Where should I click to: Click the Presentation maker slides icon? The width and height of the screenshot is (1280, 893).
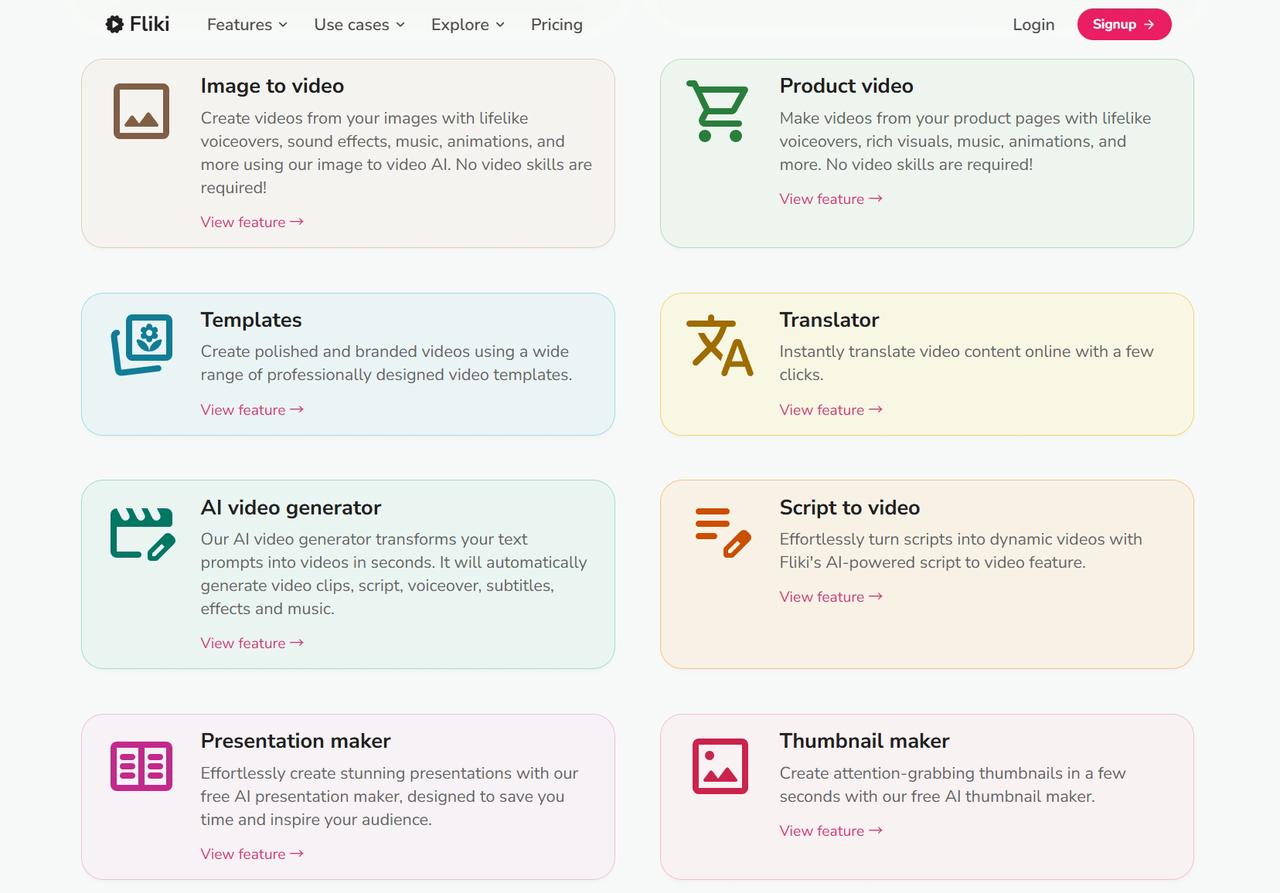141,766
